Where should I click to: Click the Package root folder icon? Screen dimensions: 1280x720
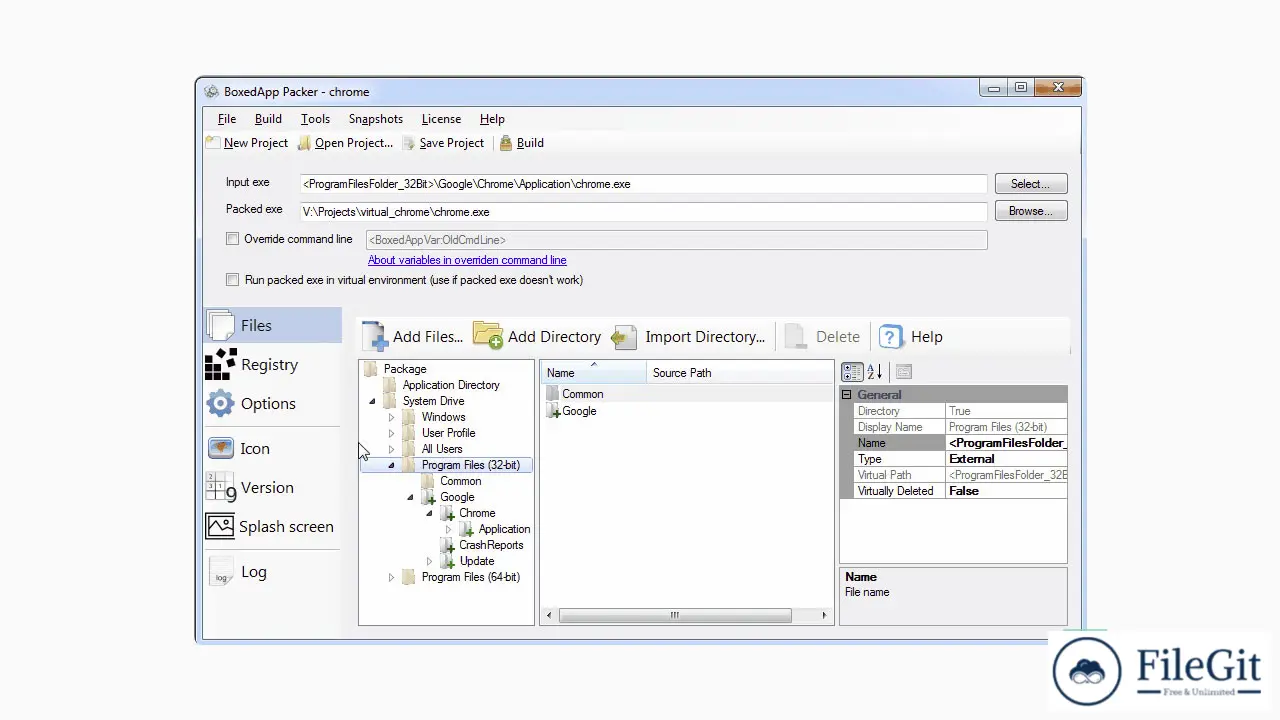372,369
